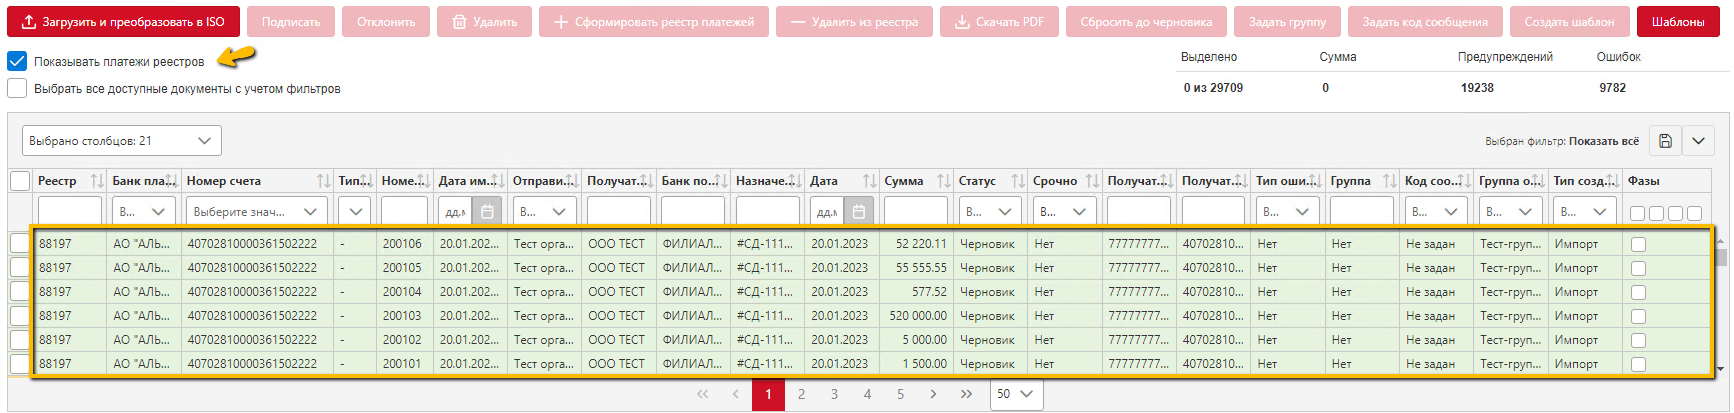Click 'Сформировать реестр платежей' button
The width and height of the screenshot is (1734, 413).
click(x=654, y=21)
